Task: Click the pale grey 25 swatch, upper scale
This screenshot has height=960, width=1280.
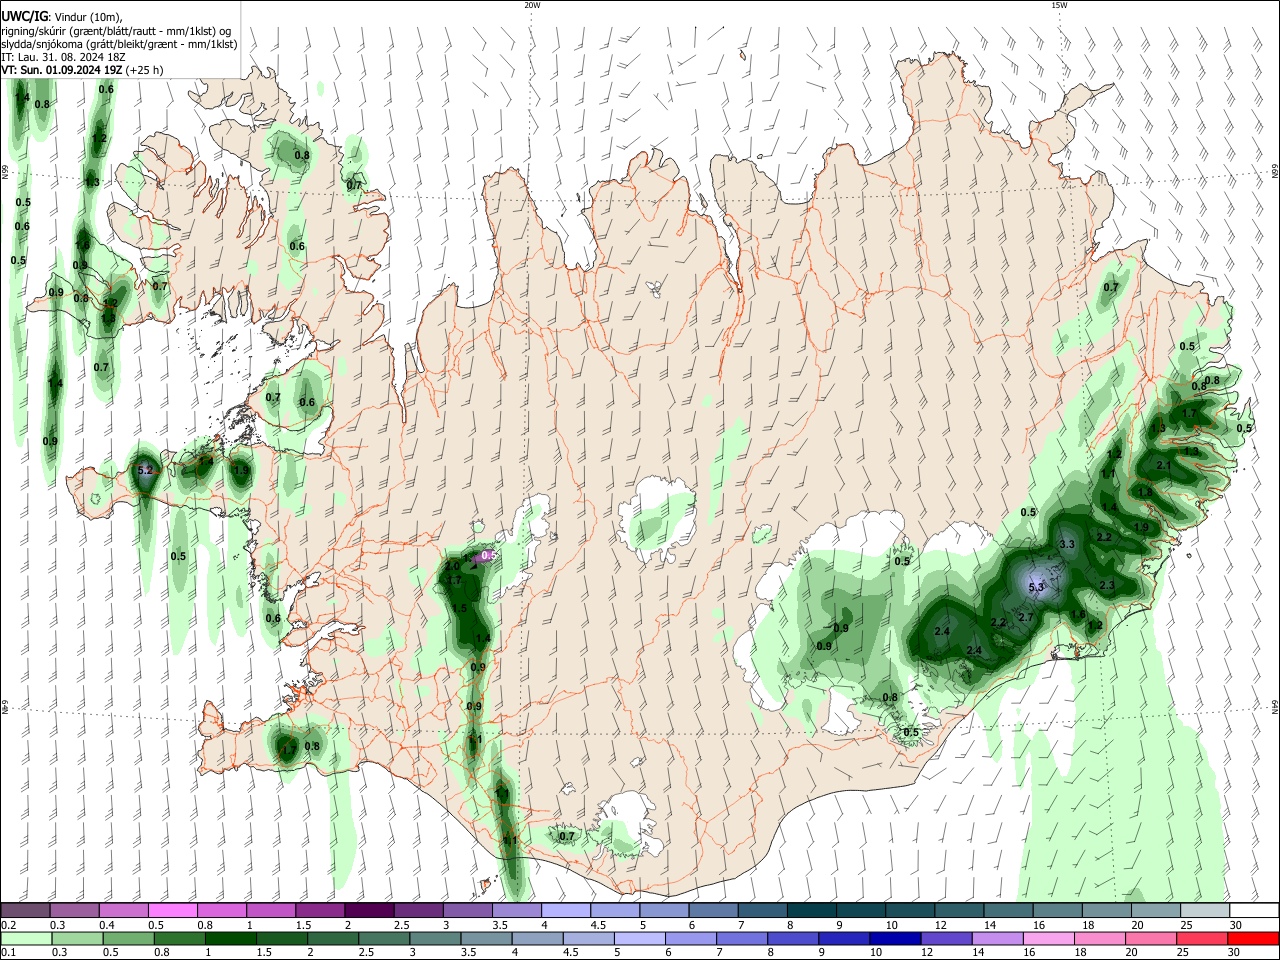Action: (x=1204, y=910)
